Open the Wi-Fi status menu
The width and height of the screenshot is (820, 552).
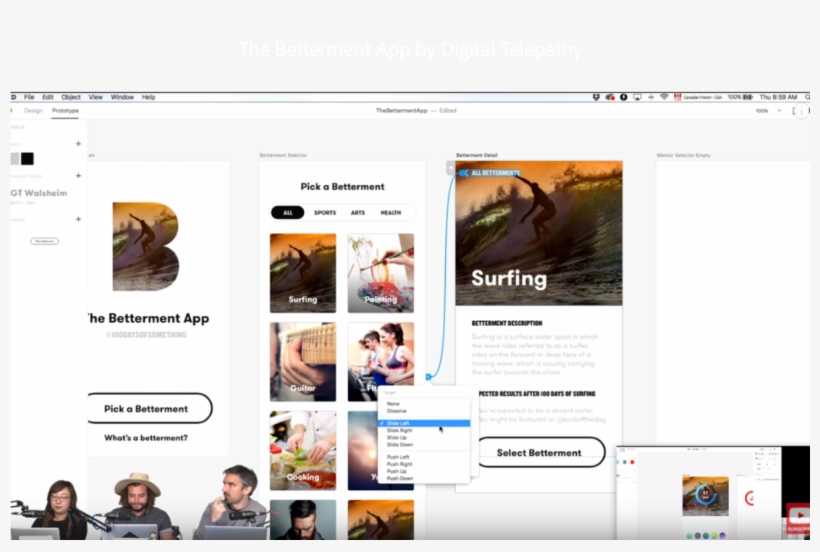(x=664, y=97)
